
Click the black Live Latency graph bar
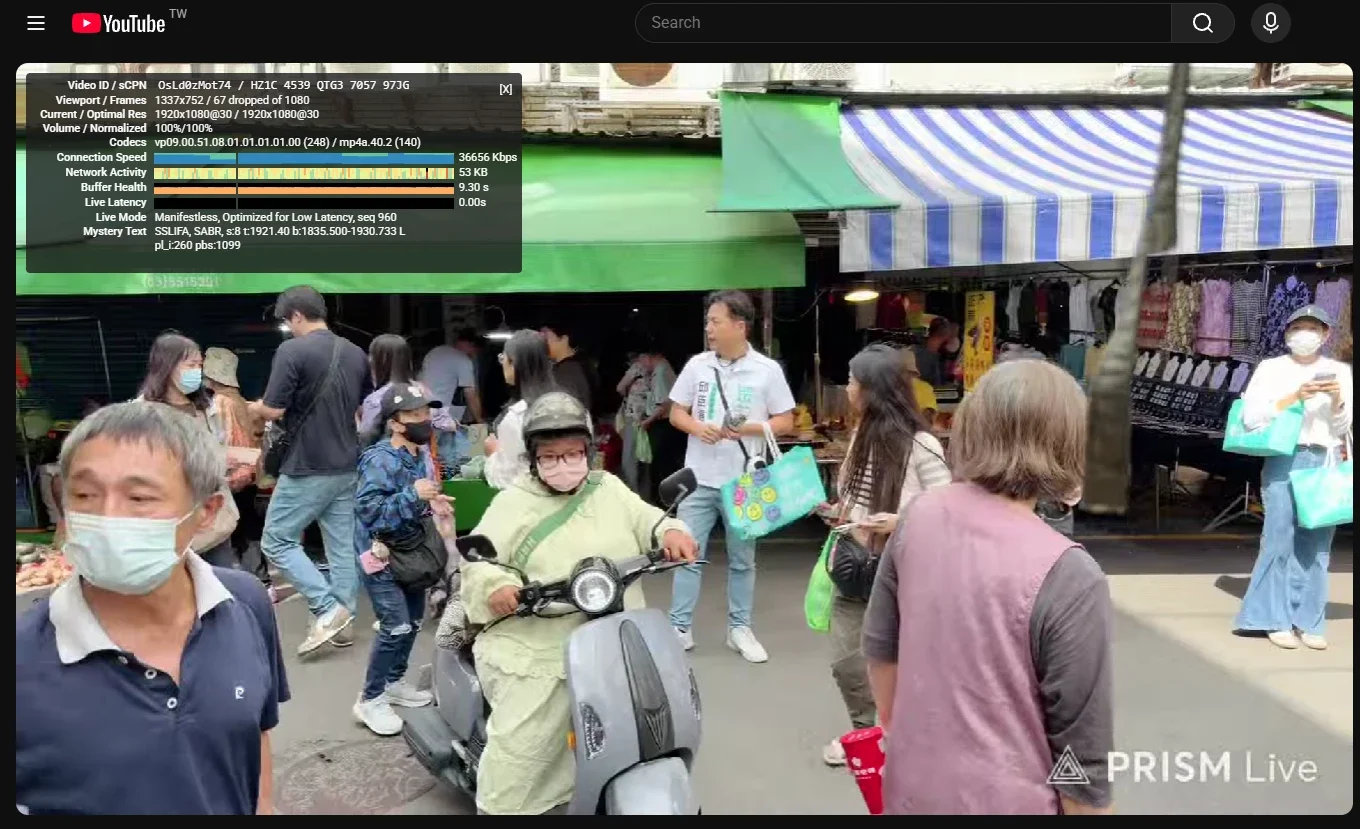pos(304,203)
